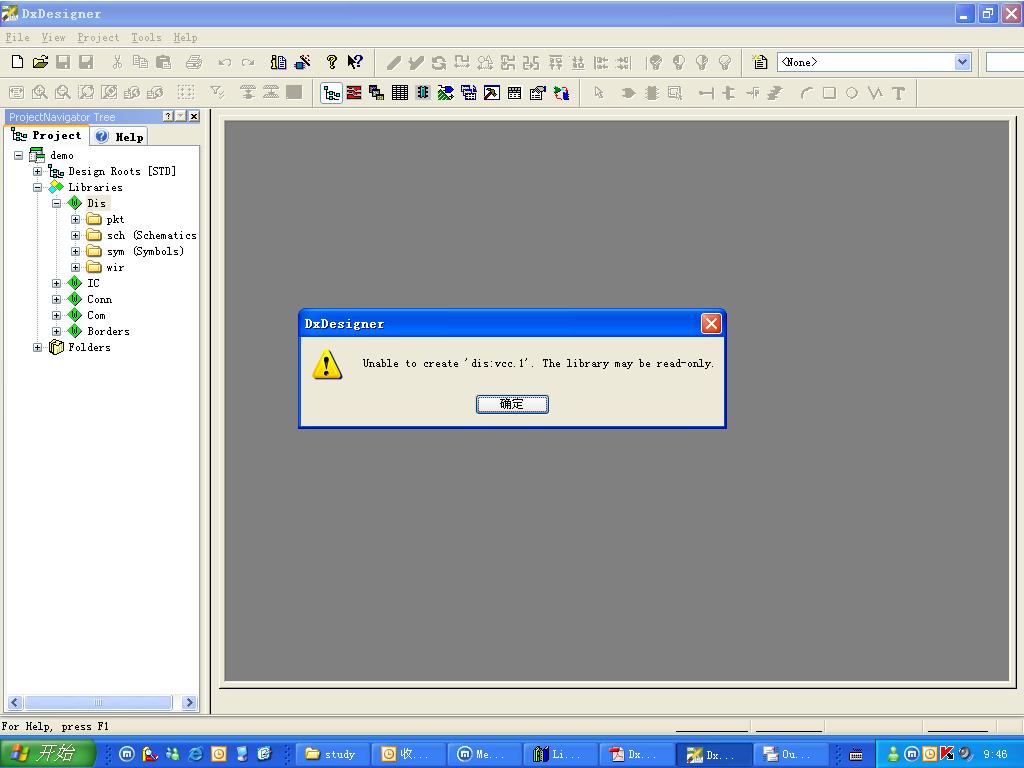Image resolution: width=1024 pixels, height=768 pixels.
Task: Collapse the Libraries node
Action: pos(38,187)
